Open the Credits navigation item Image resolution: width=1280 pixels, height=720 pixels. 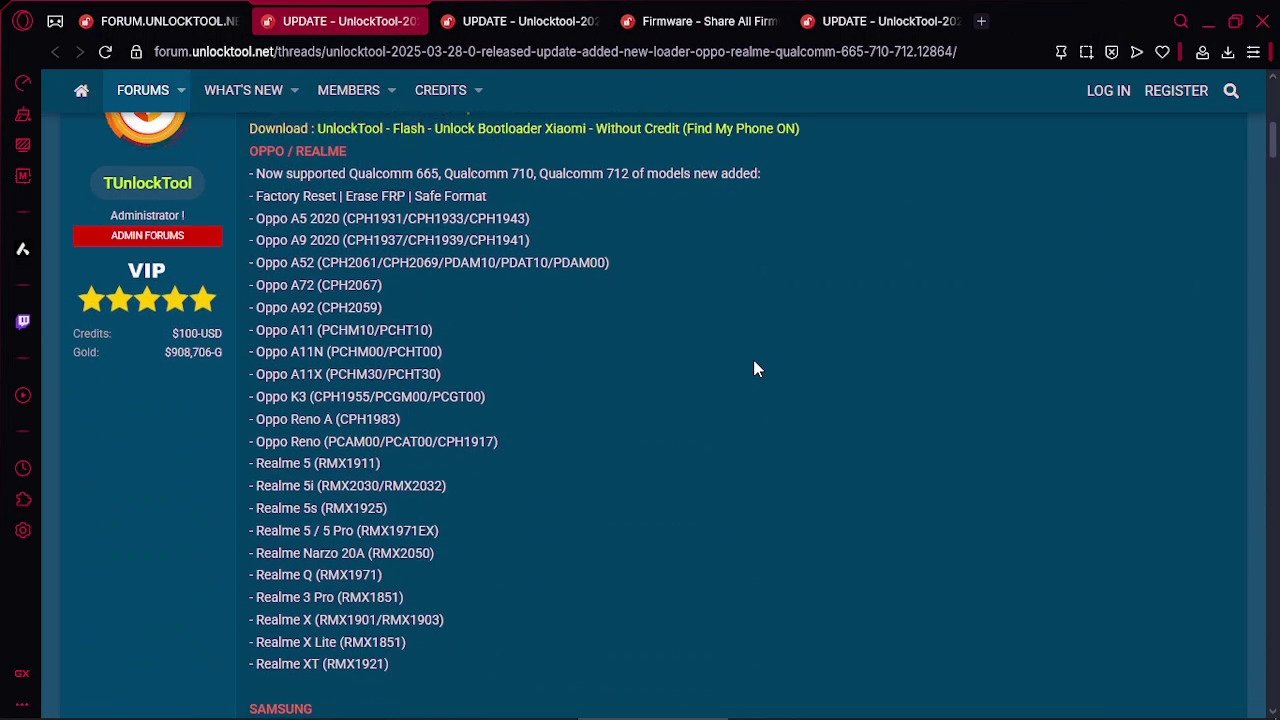click(440, 91)
